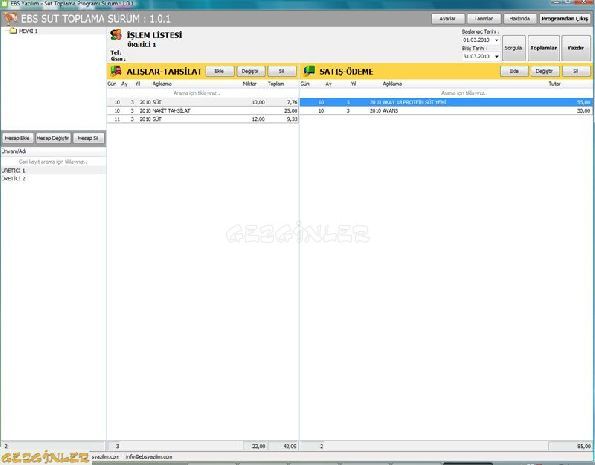Select the folder icon in the tree
This screenshot has width=595, height=465.
[x=13, y=31]
